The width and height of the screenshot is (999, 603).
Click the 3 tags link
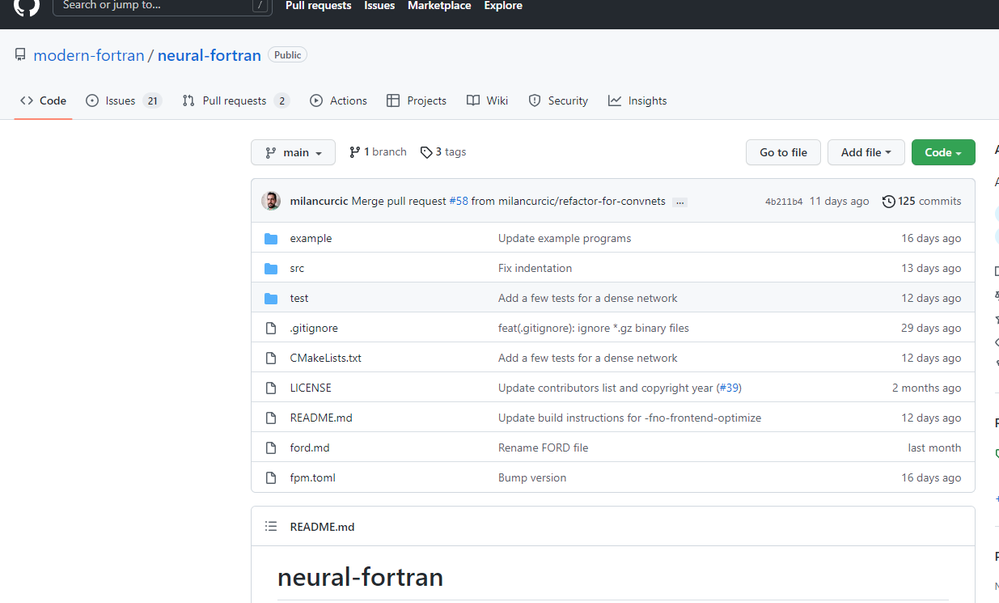[443, 152]
